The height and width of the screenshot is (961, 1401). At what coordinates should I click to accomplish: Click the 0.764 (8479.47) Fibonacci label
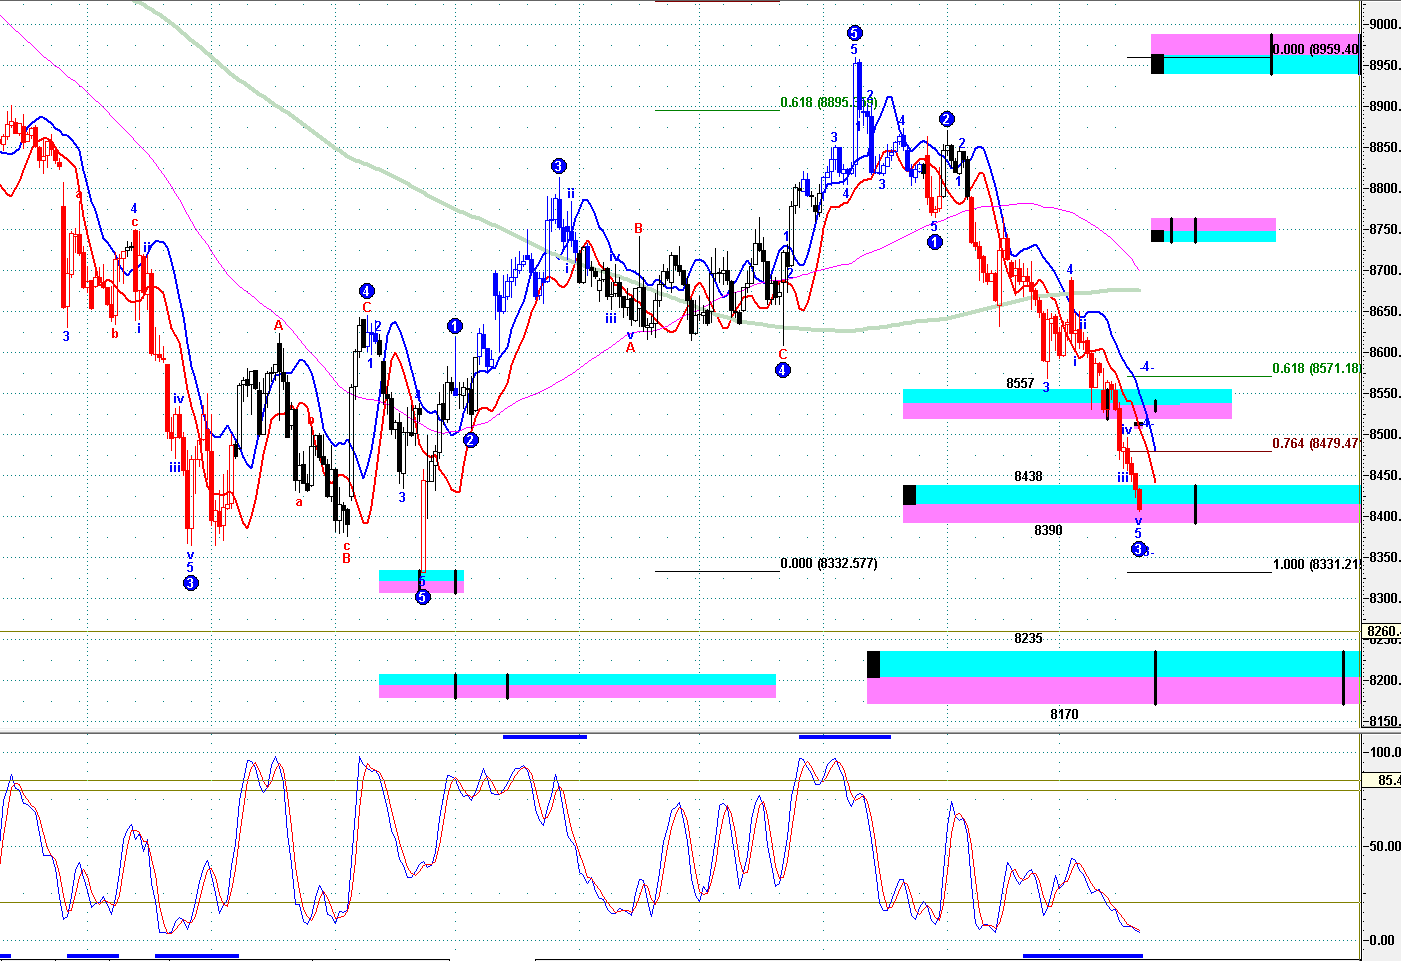1315,444
